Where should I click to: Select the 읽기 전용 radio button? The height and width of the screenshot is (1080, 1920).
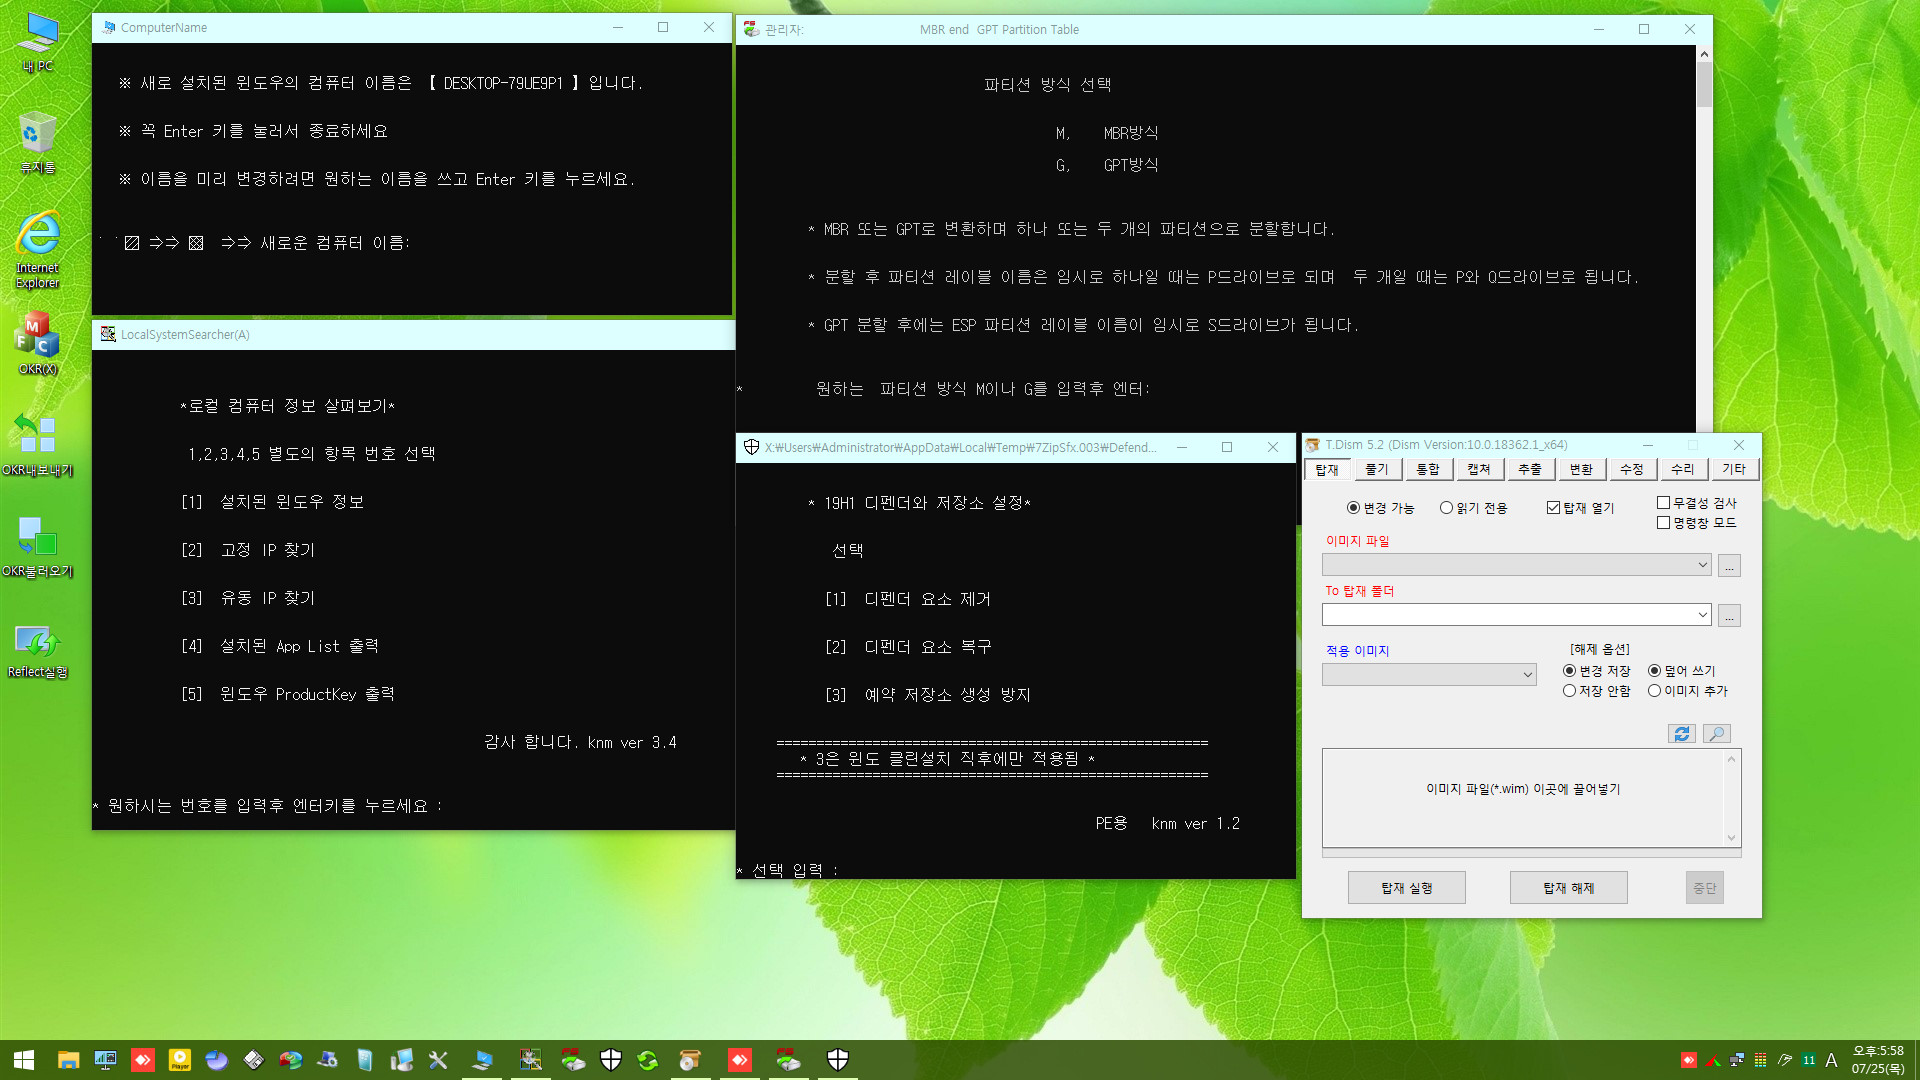pos(1473,508)
